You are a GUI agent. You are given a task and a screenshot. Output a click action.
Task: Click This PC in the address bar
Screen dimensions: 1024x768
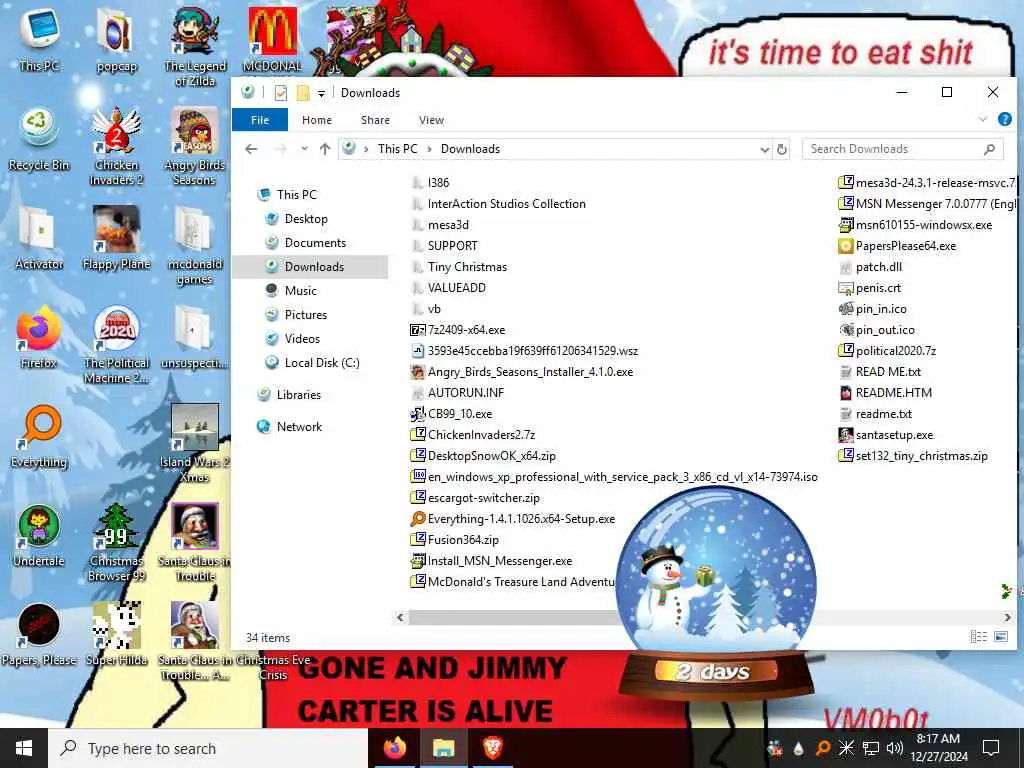coord(397,149)
